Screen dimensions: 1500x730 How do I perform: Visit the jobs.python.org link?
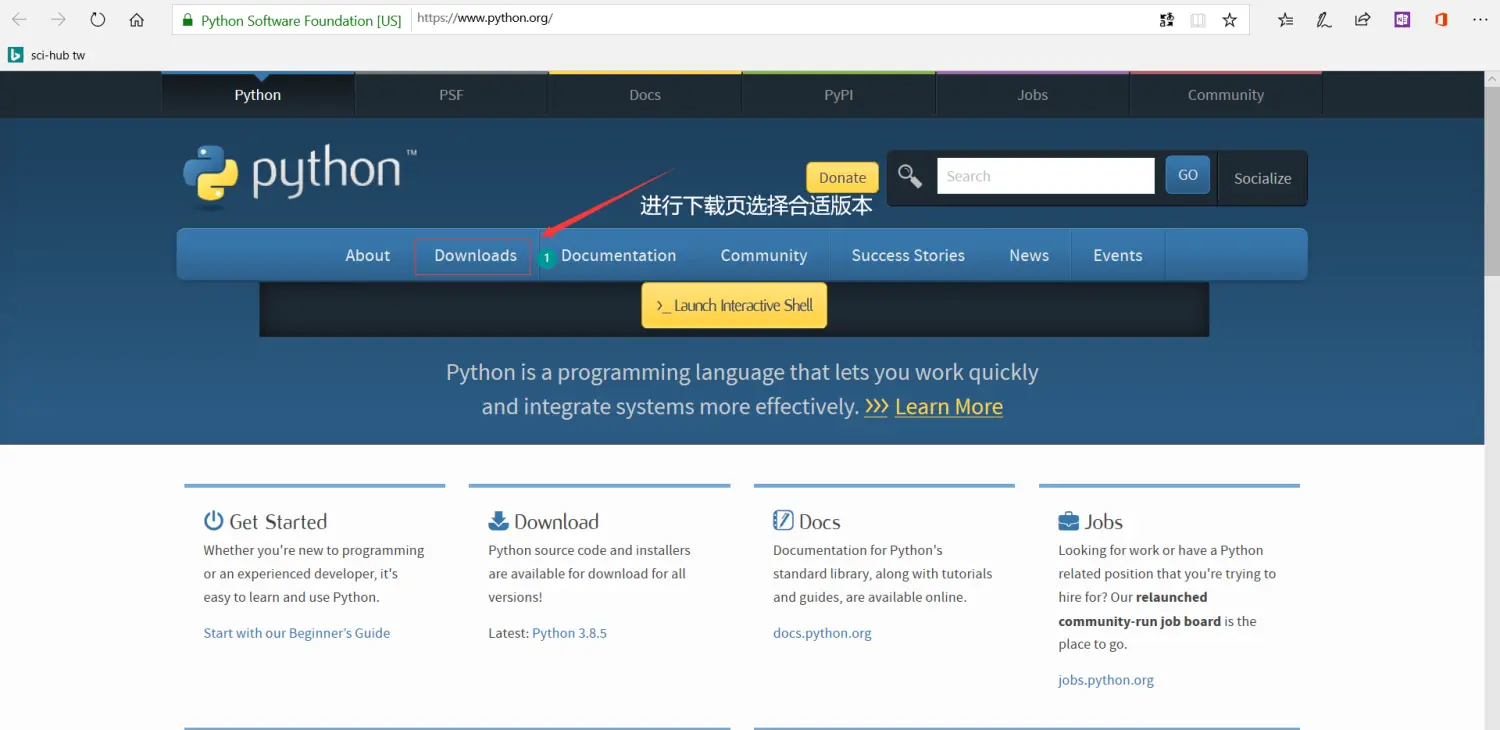pos(1106,680)
